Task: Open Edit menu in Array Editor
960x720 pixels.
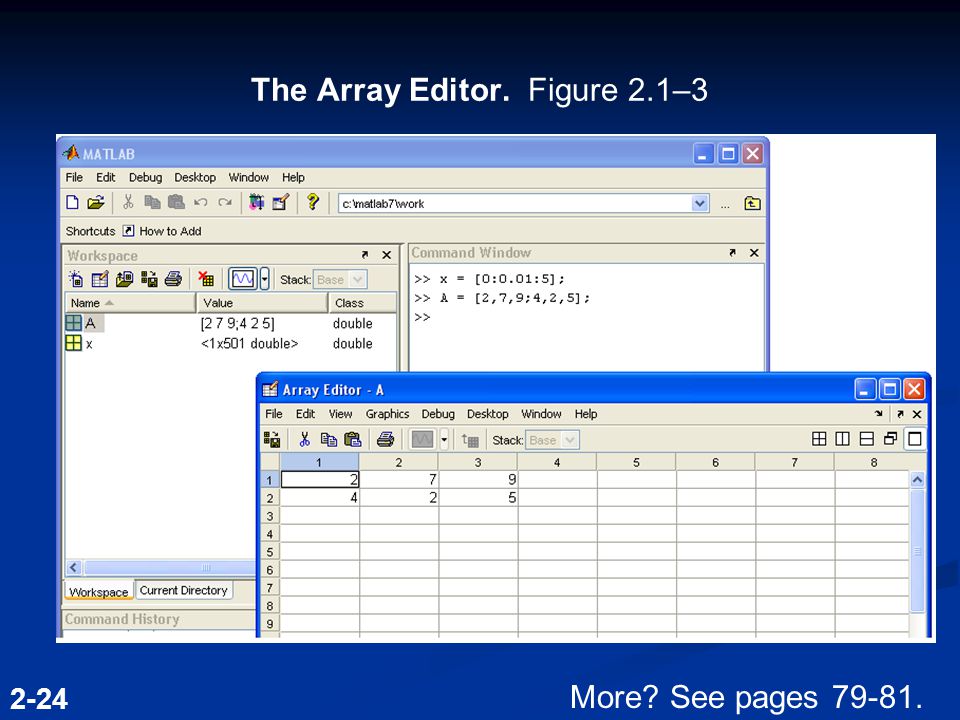Action: 305,414
